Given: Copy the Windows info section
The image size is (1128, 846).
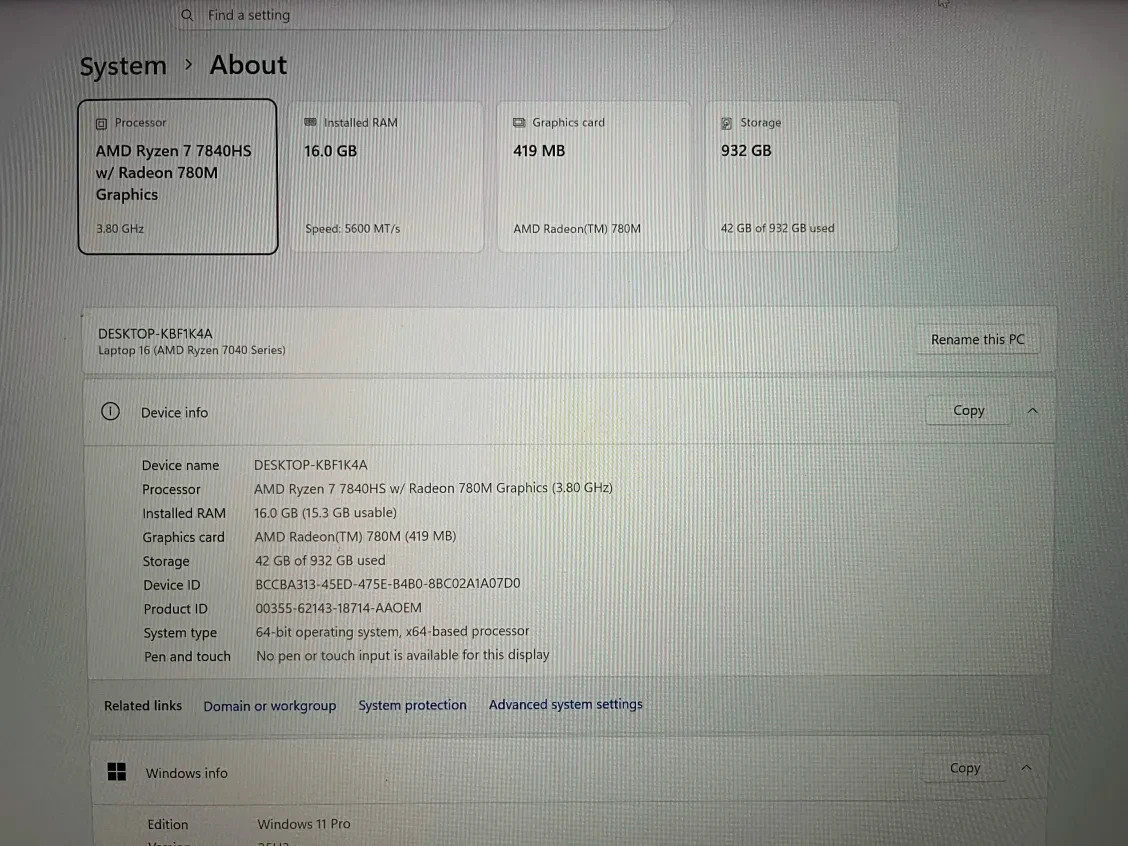Looking at the screenshot, I should click(965, 768).
